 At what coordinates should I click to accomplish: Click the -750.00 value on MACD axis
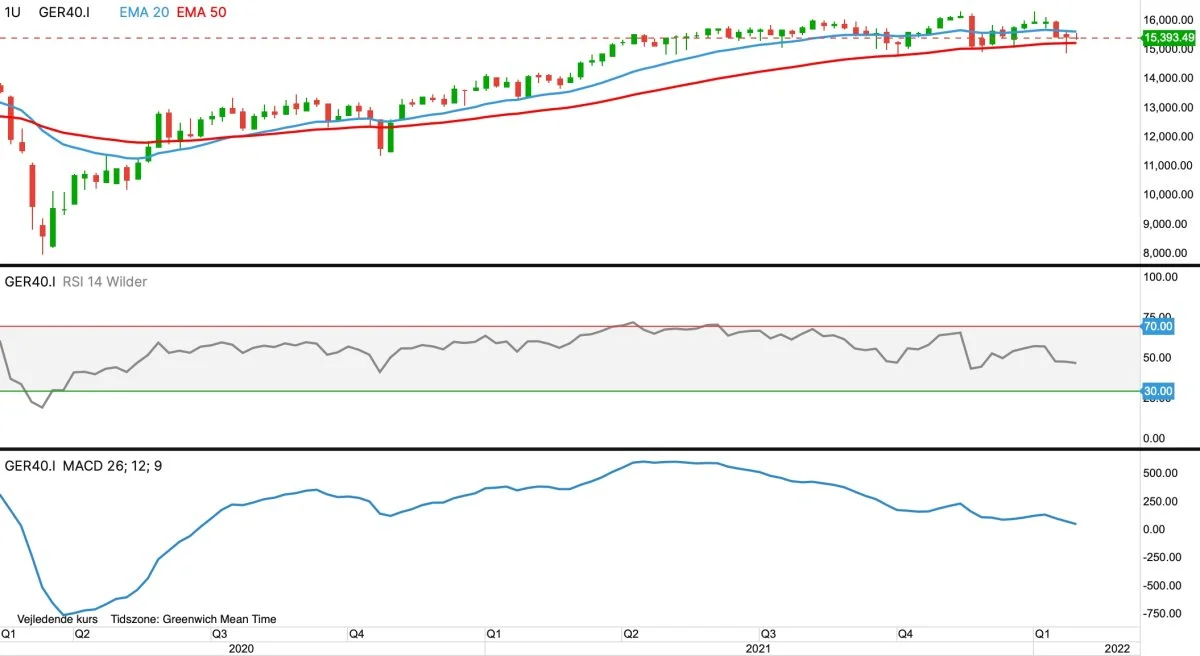(x=1164, y=614)
